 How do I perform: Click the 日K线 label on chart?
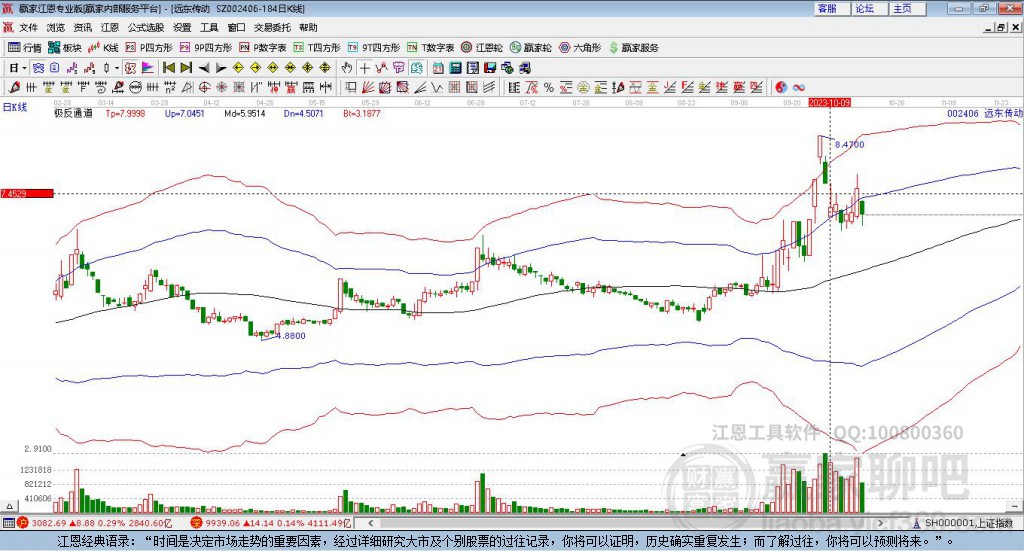15,108
